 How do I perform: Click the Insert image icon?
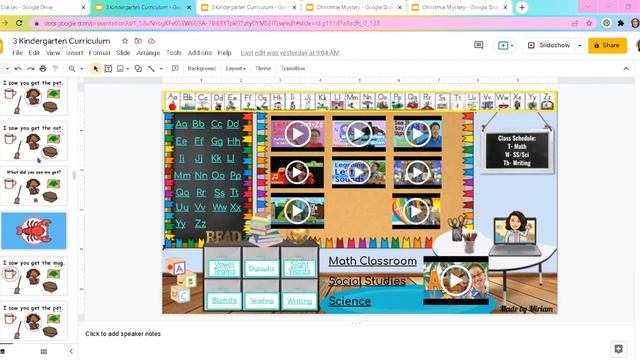point(120,69)
